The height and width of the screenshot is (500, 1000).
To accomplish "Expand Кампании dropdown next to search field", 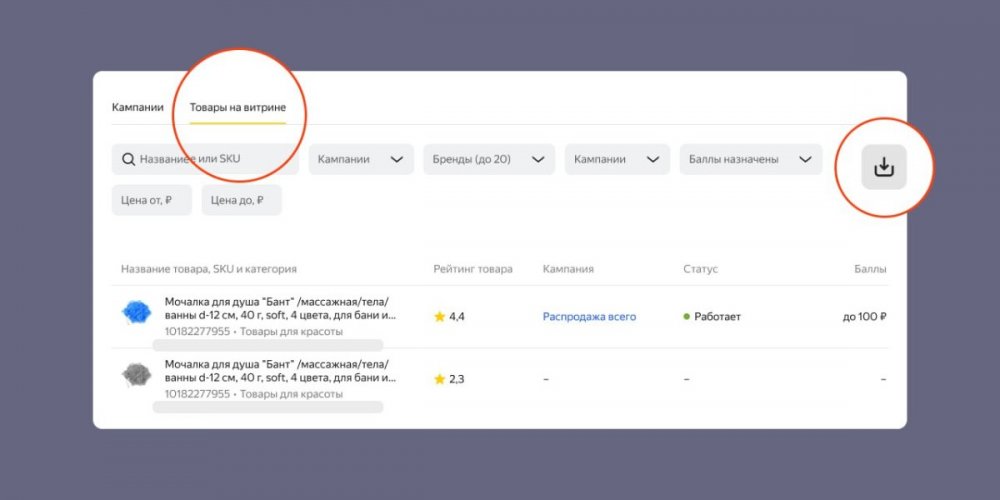I will (x=360, y=159).
